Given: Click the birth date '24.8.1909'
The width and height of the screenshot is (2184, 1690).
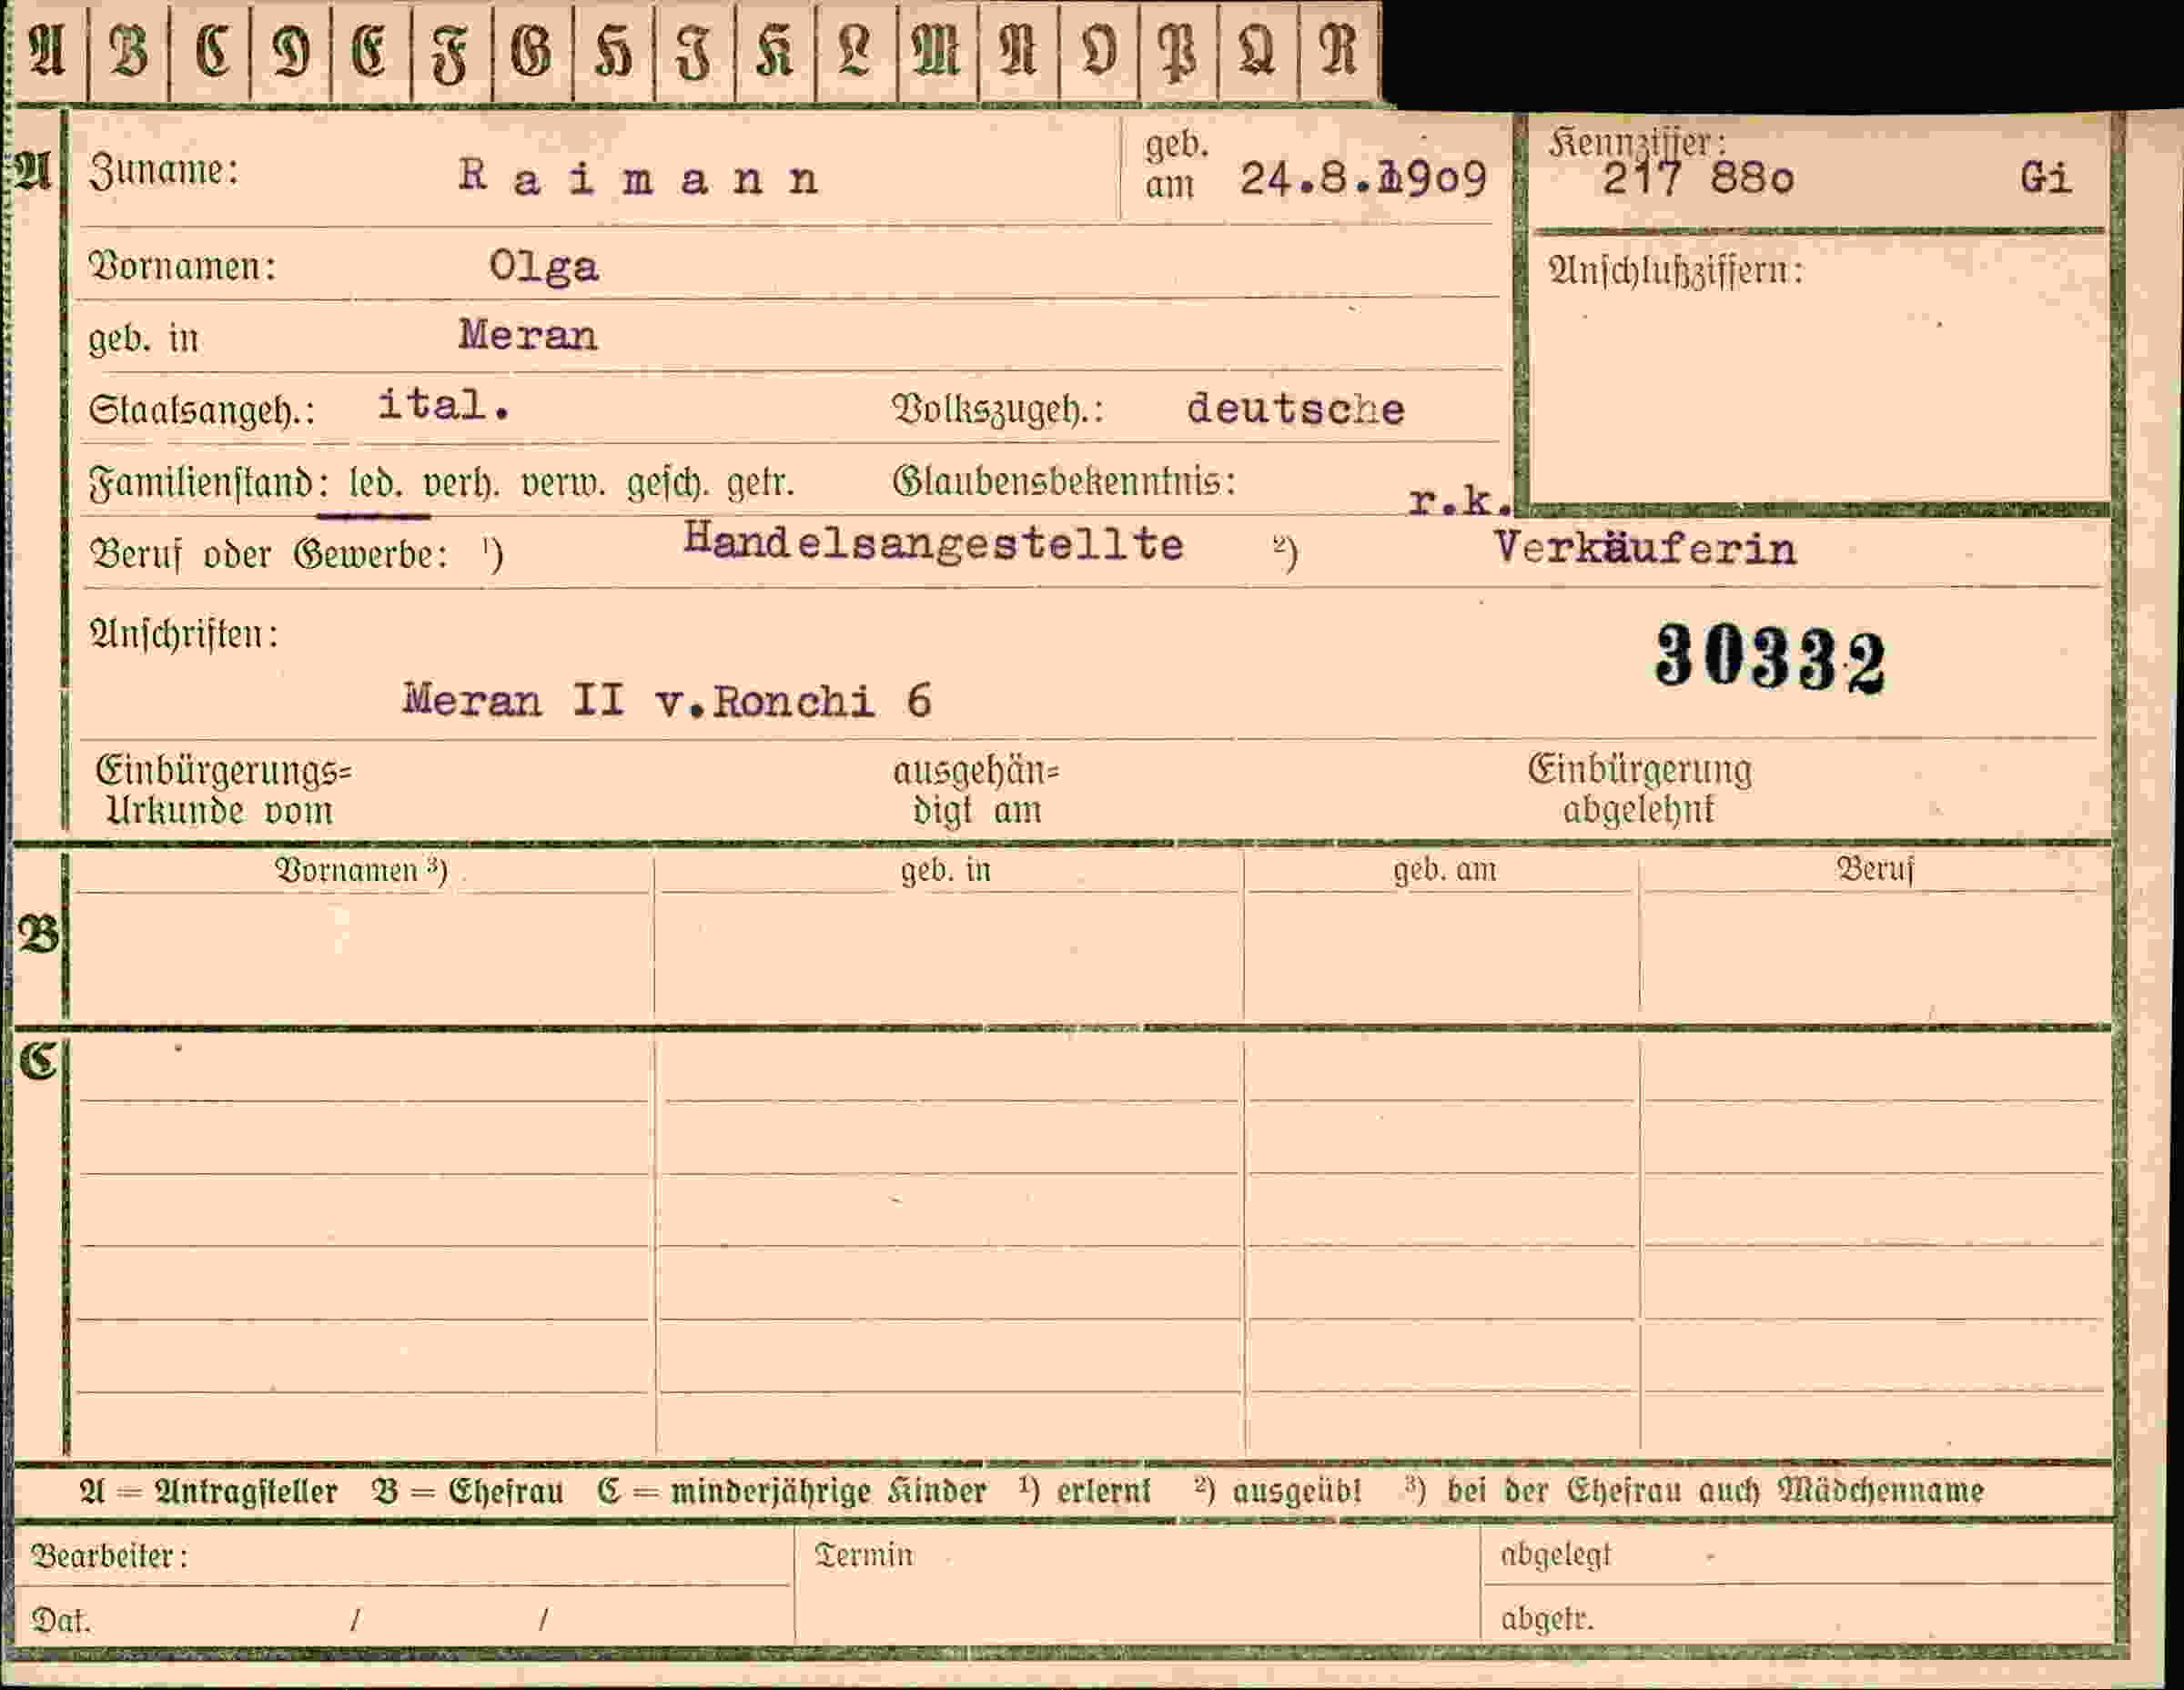Looking at the screenshot, I should coord(1363,180).
